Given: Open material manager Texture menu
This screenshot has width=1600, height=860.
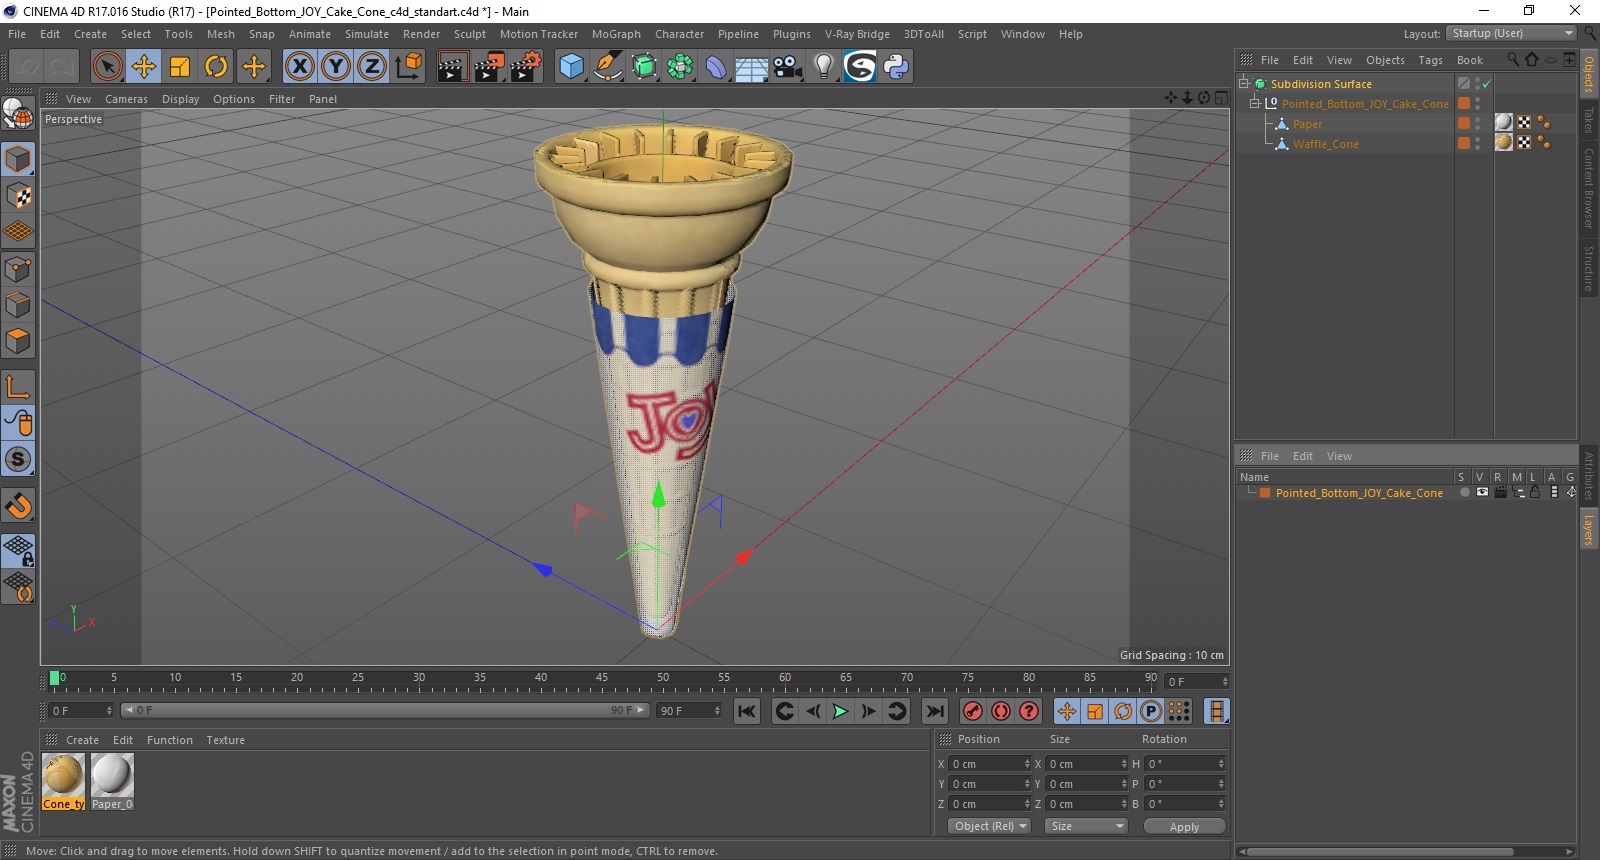Looking at the screenshot, I should coord(226,740).
